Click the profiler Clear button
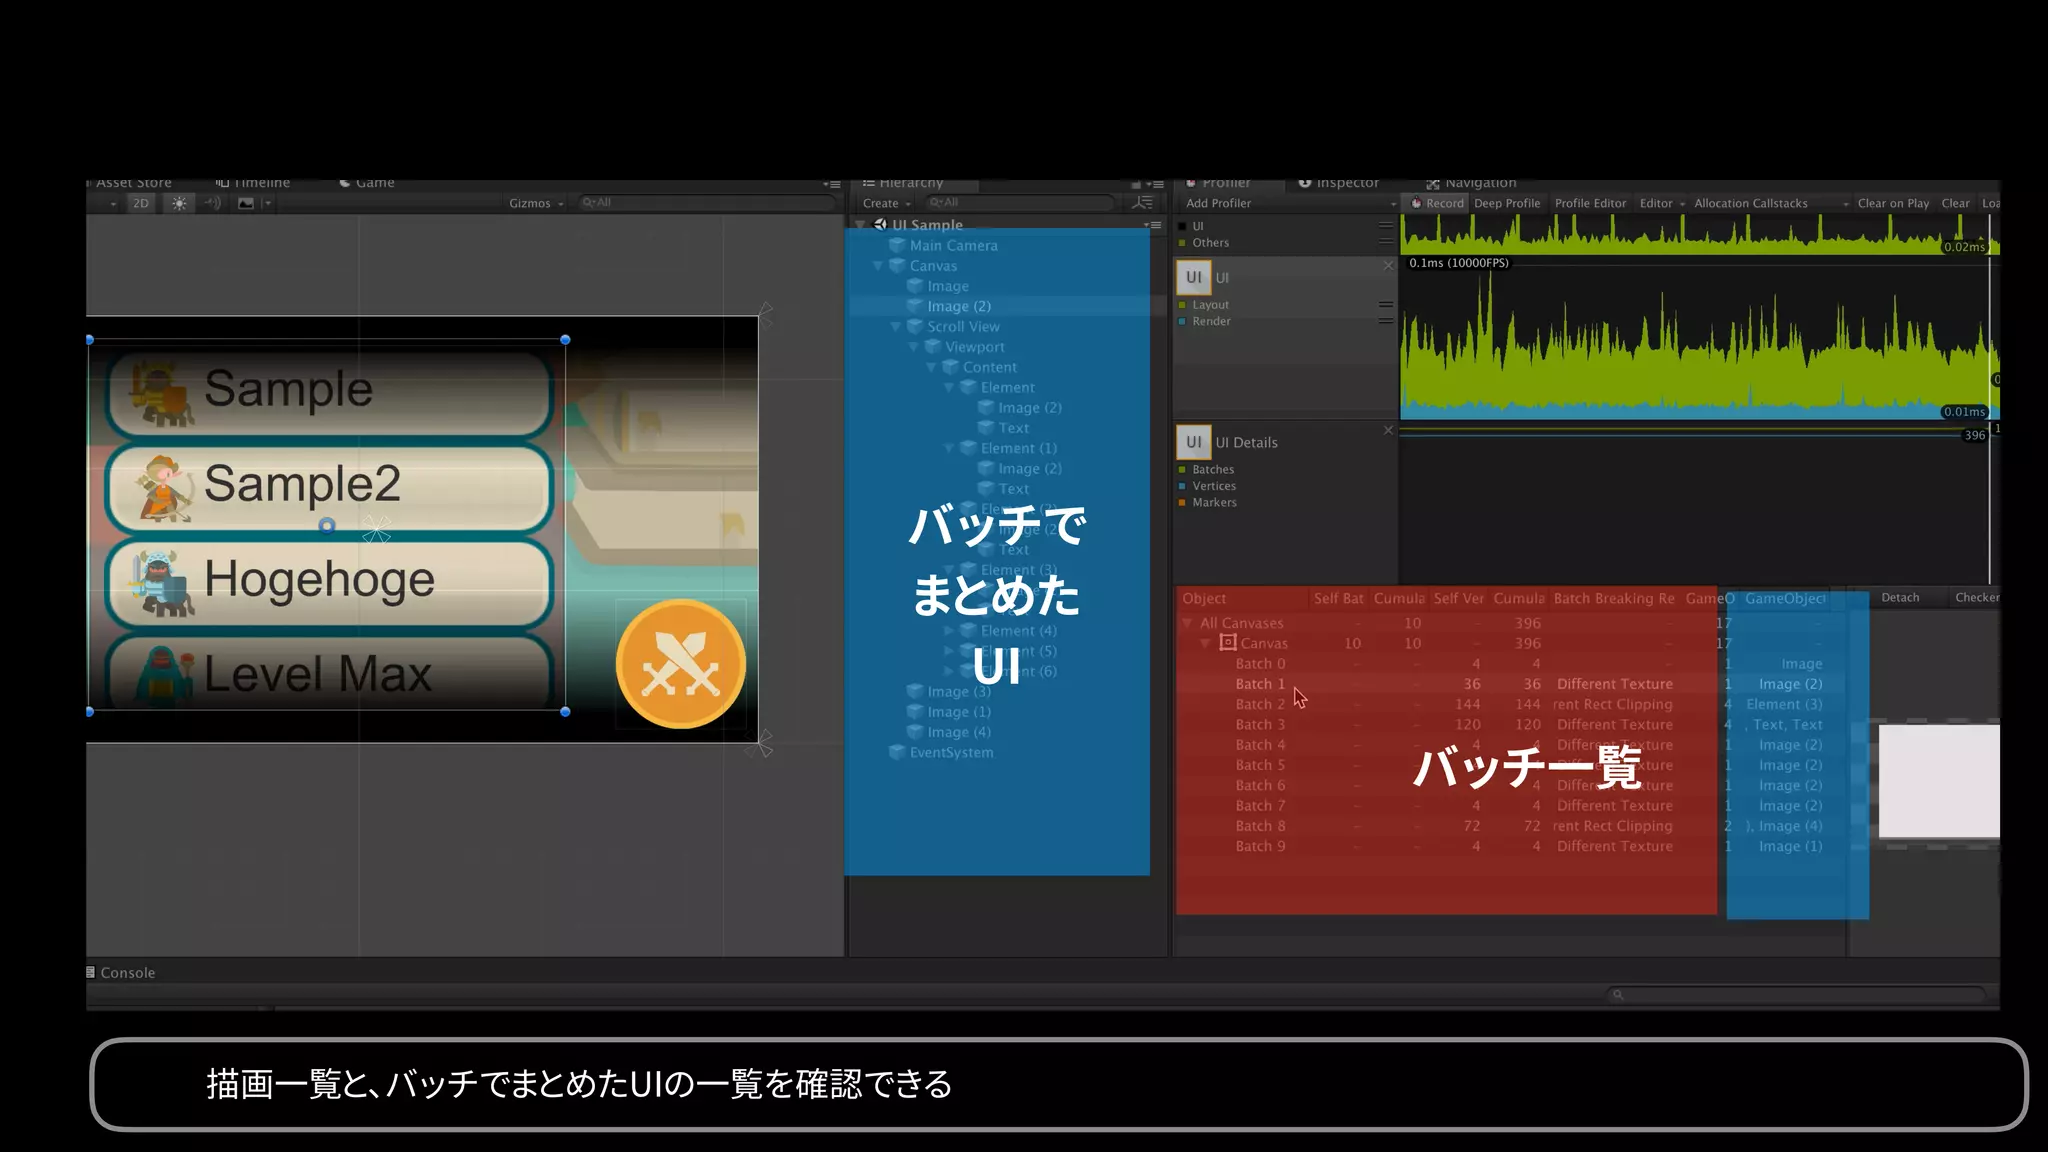Viewport: 2048px width, 1152px height. 1955,203
